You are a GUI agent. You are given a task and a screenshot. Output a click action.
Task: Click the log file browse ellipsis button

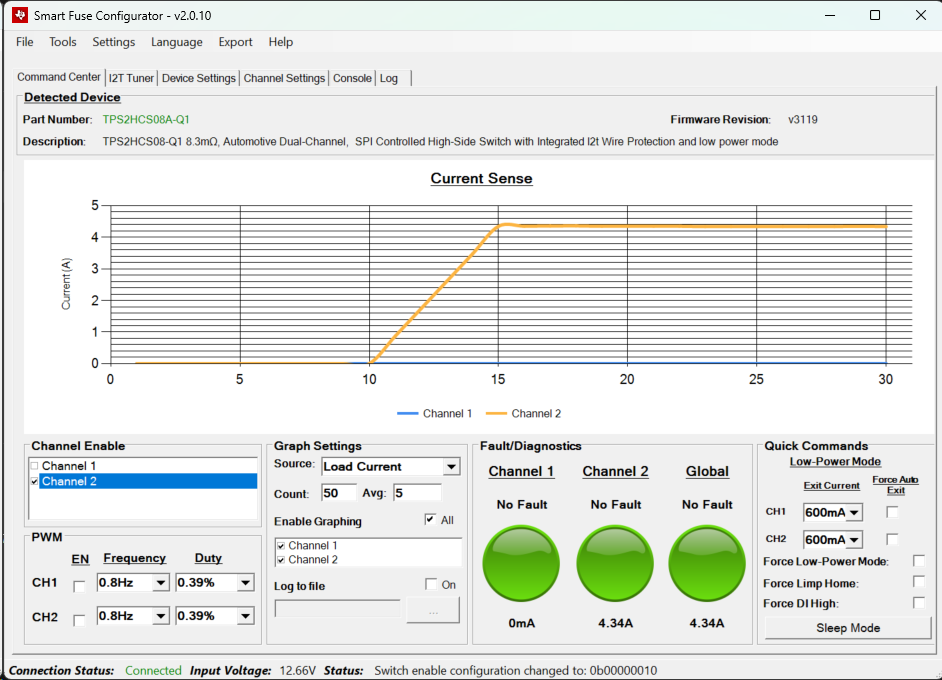[432, 610]
